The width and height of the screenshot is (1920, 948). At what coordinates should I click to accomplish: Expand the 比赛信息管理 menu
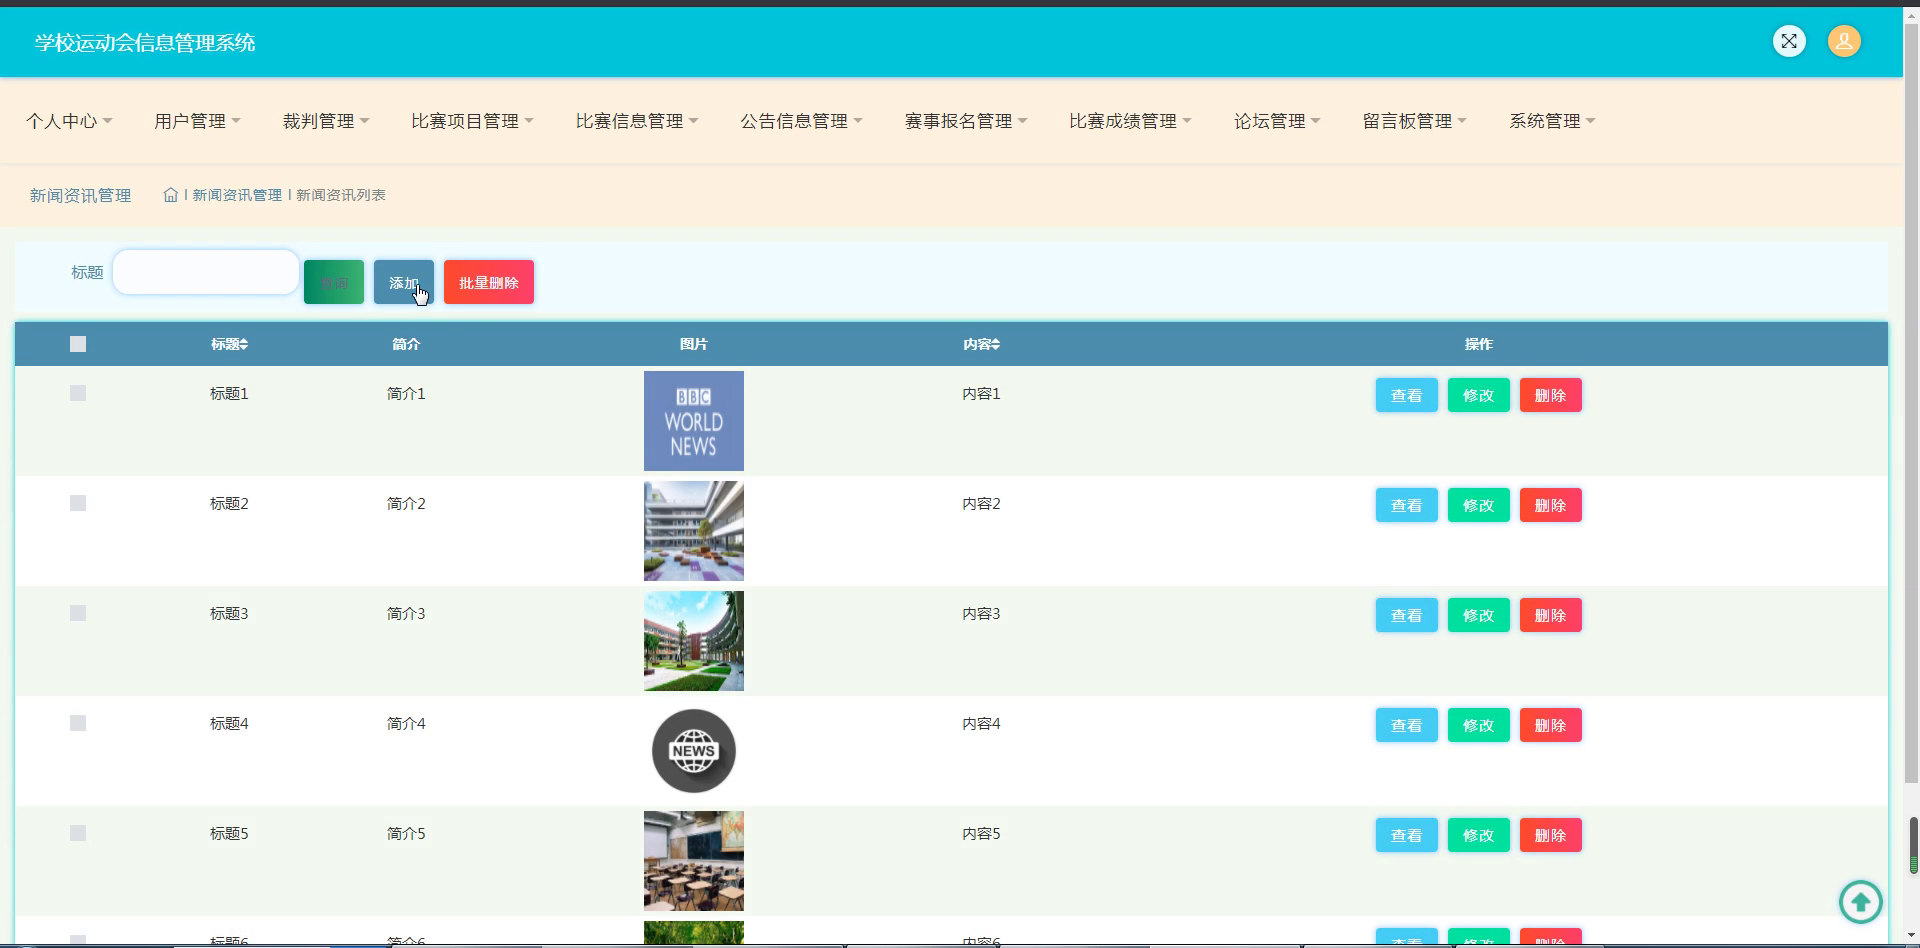point(637,121)
